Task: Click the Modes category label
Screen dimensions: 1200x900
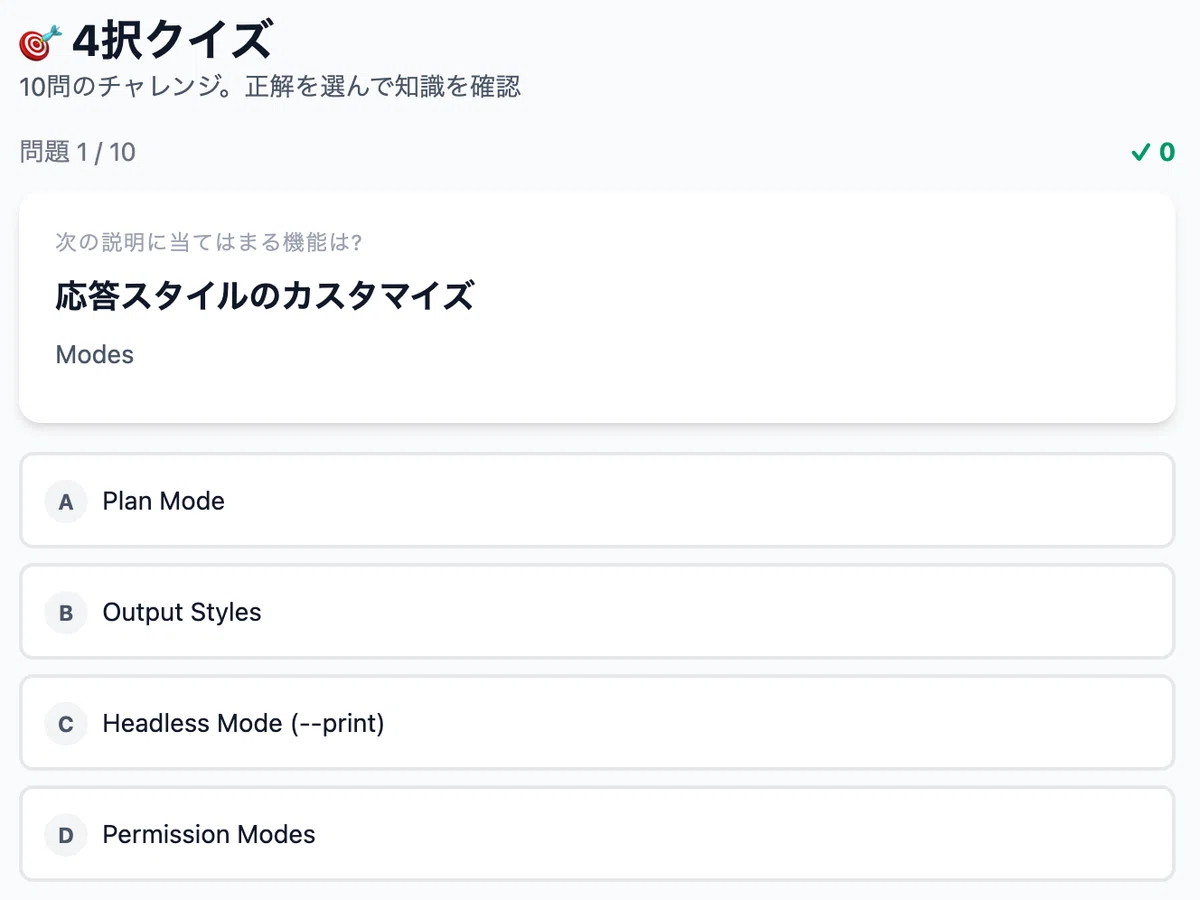Action: click(x=95, y=355)
